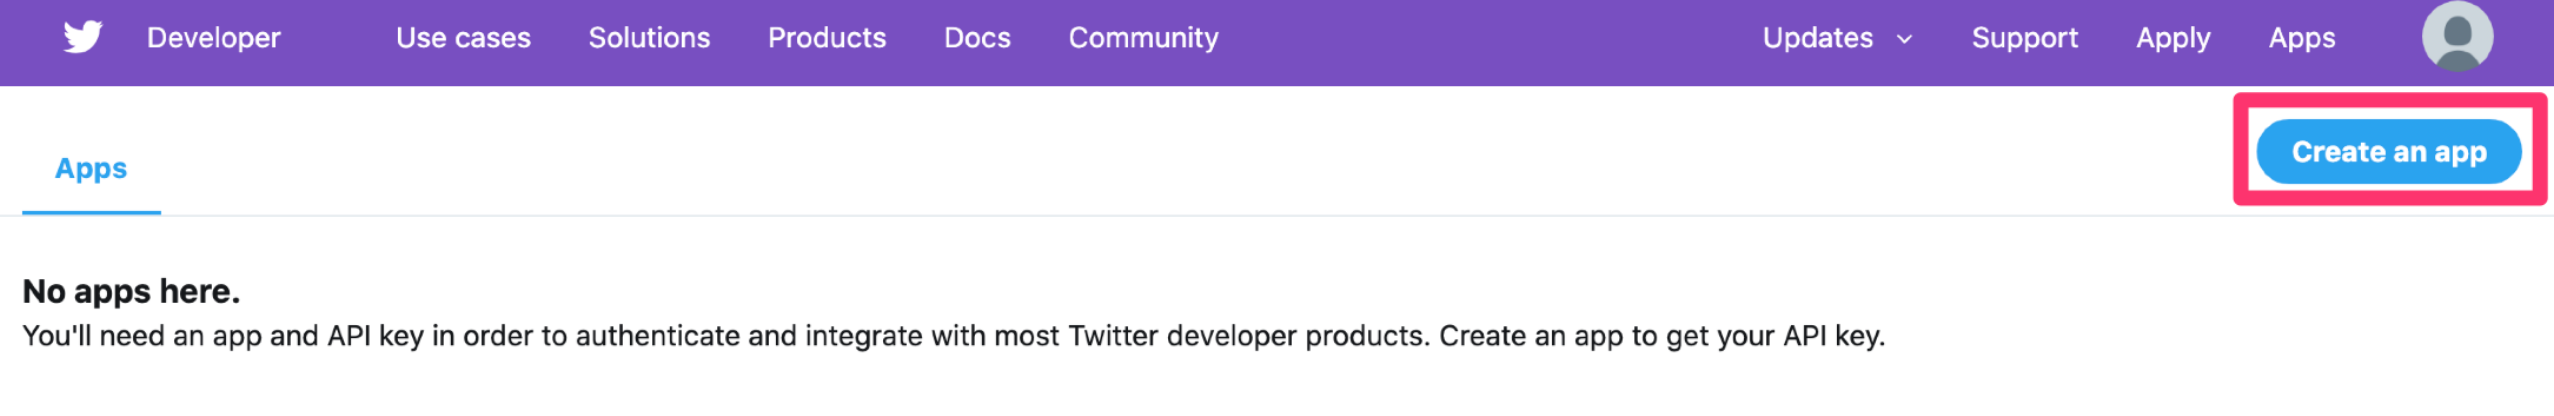Click empty header space between Community and Updates
Image resolution: width=2554 pixels, height=416 pixels.
point(1490,40)
